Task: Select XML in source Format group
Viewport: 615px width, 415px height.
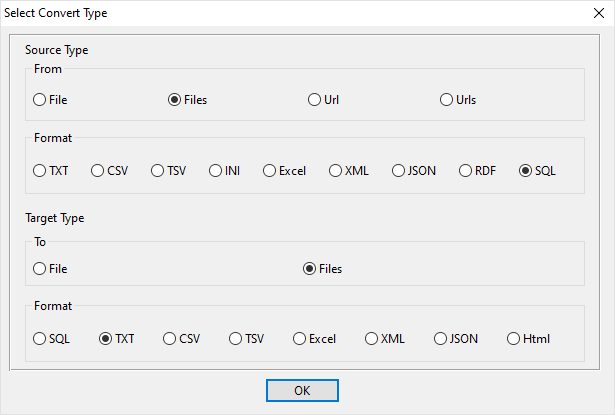Action: [x=336, y=171]
